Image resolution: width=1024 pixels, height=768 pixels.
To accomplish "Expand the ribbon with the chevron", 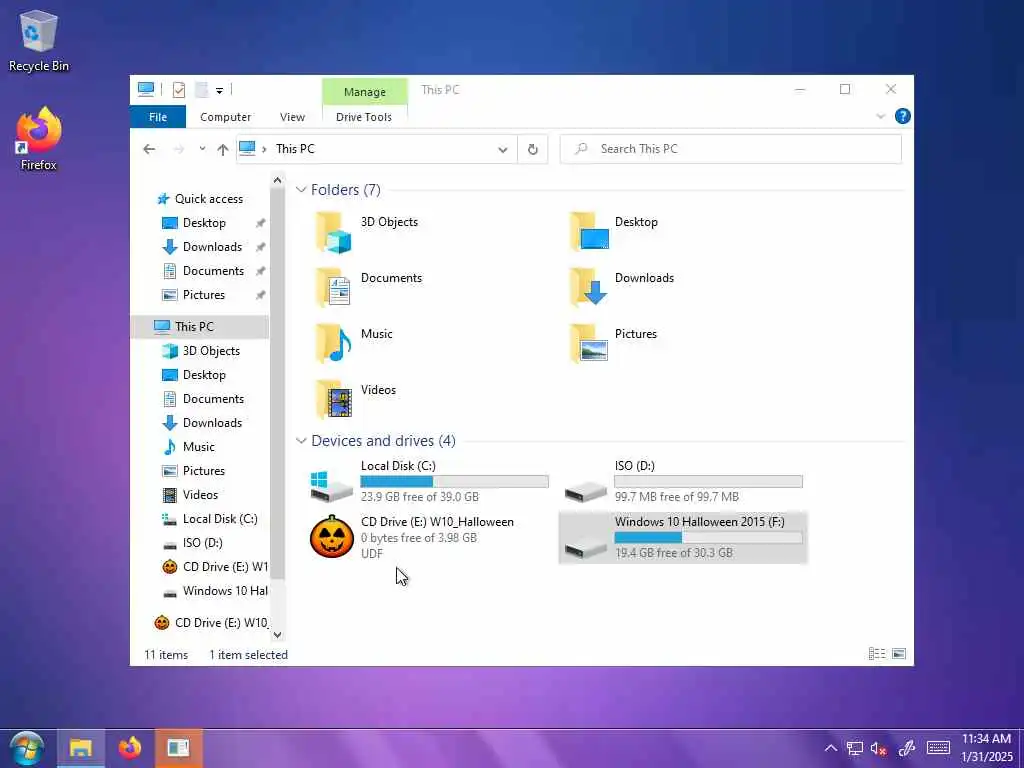I will click(880, 116).
